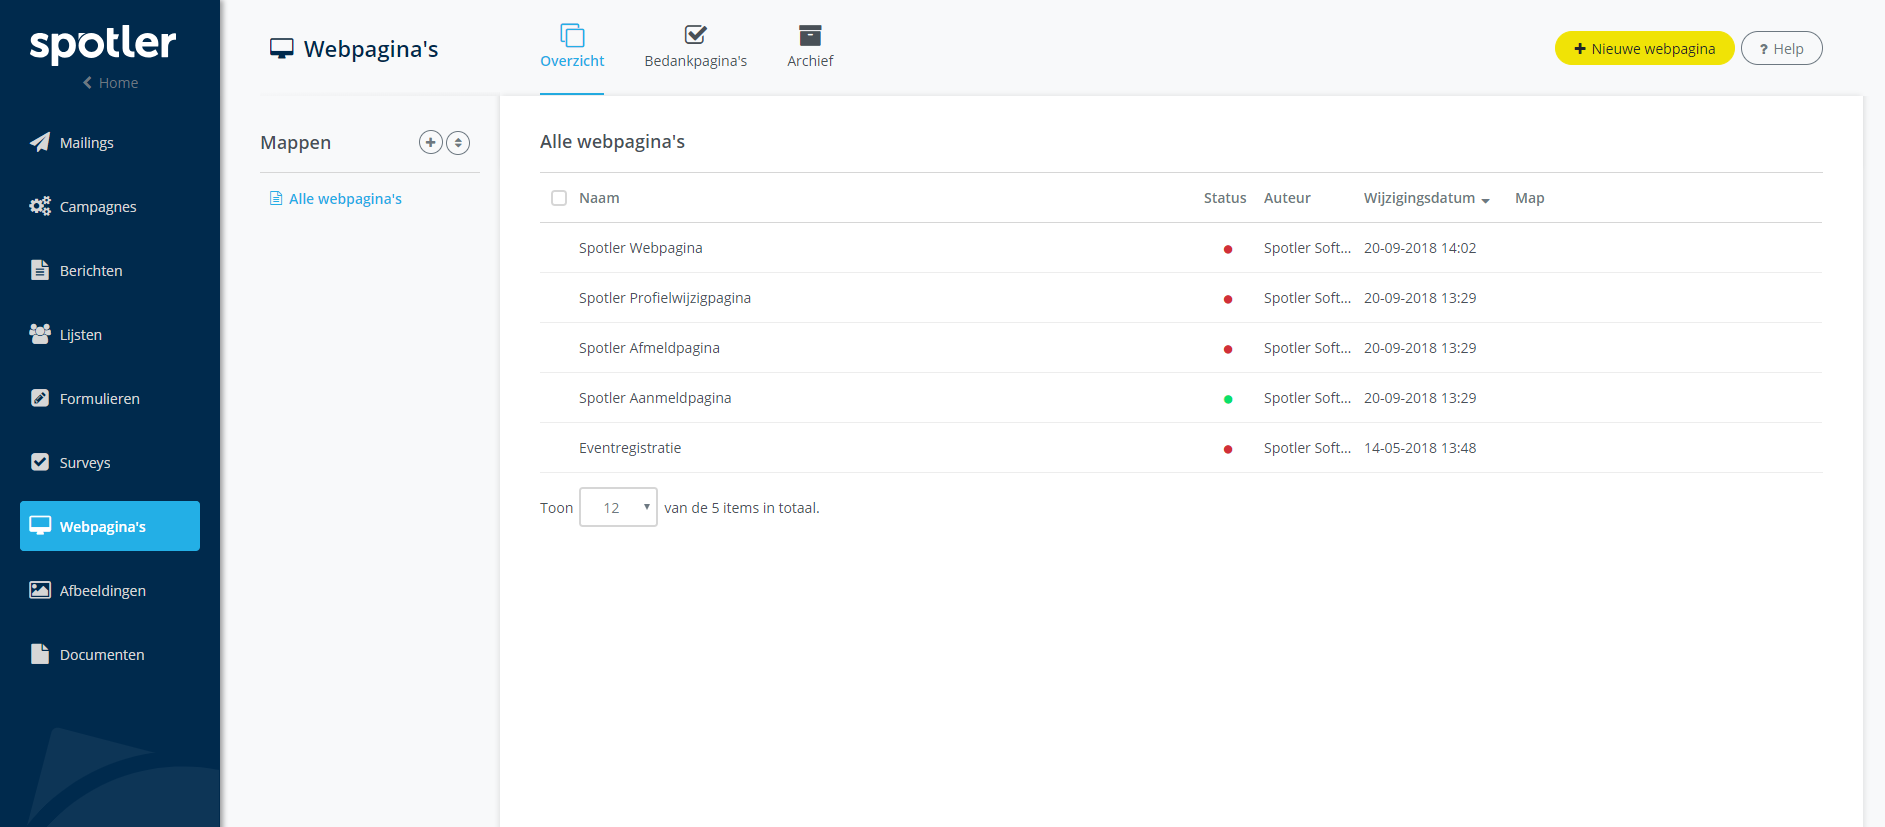Switch to the Archief tab
Viewport: 1885px width, 827px height.
point(809,47)
